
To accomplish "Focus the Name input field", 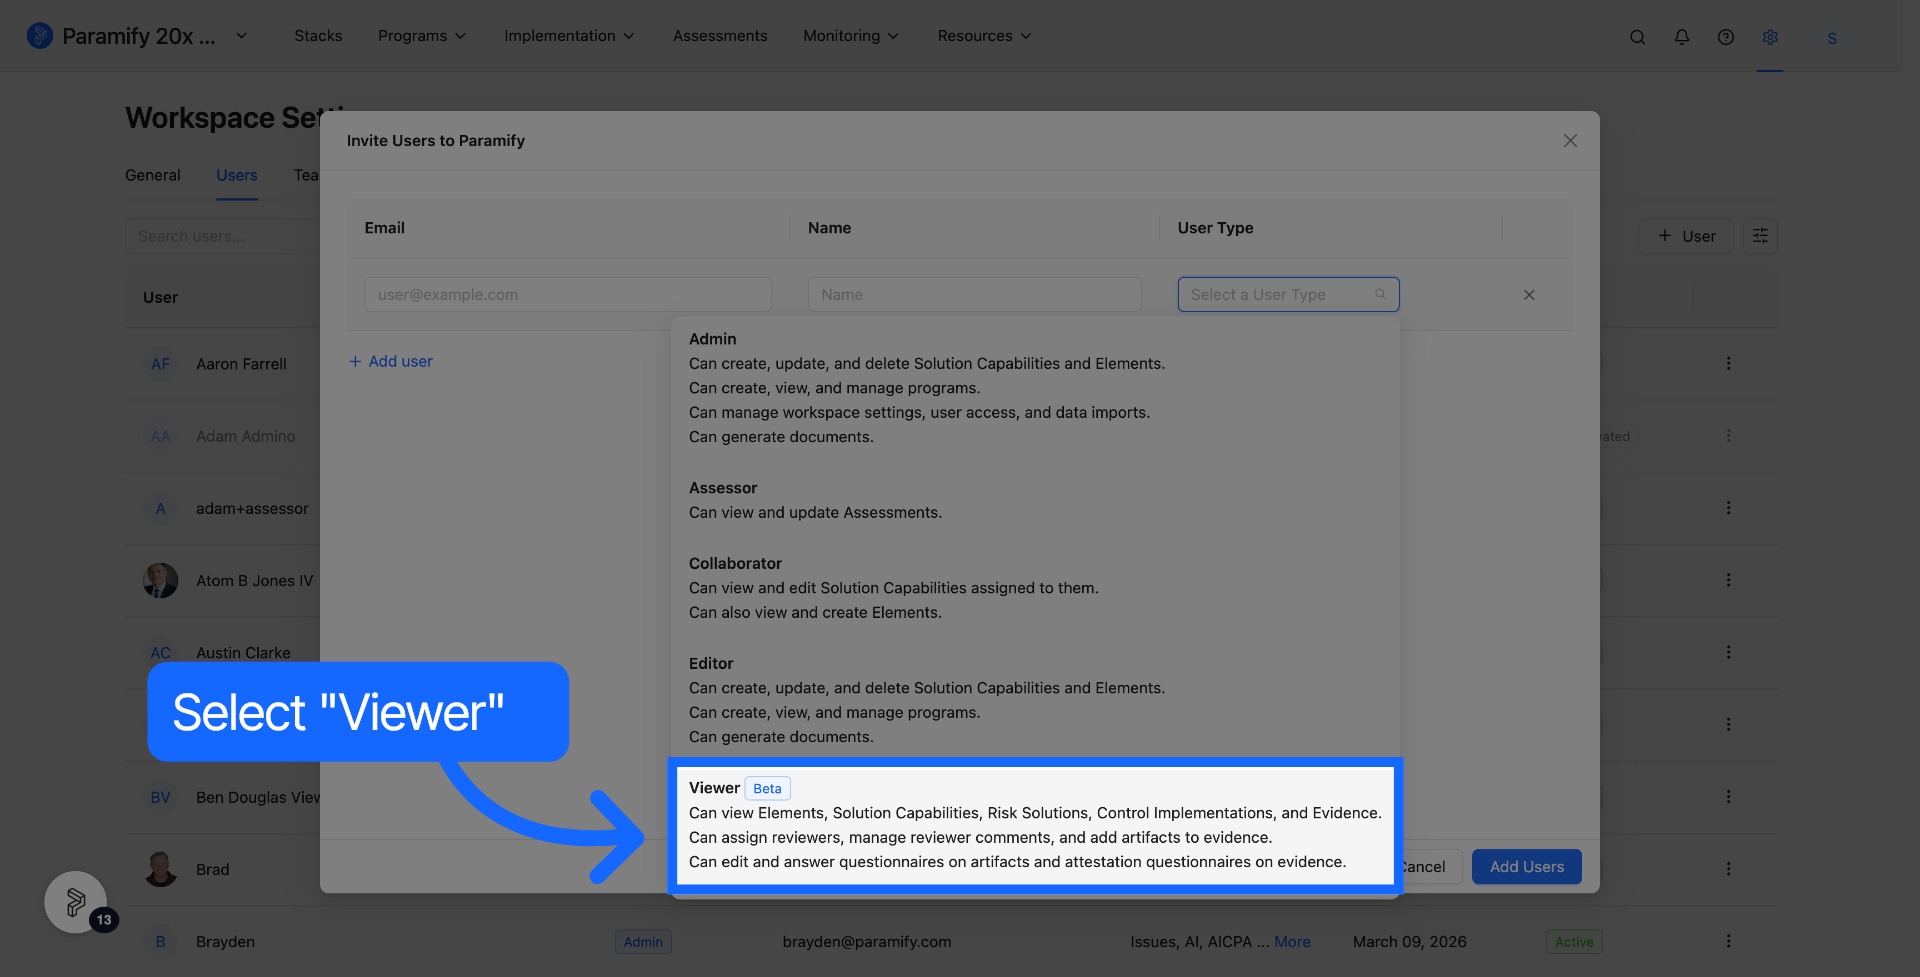I will pyautogui.click(x=975, y=295).
